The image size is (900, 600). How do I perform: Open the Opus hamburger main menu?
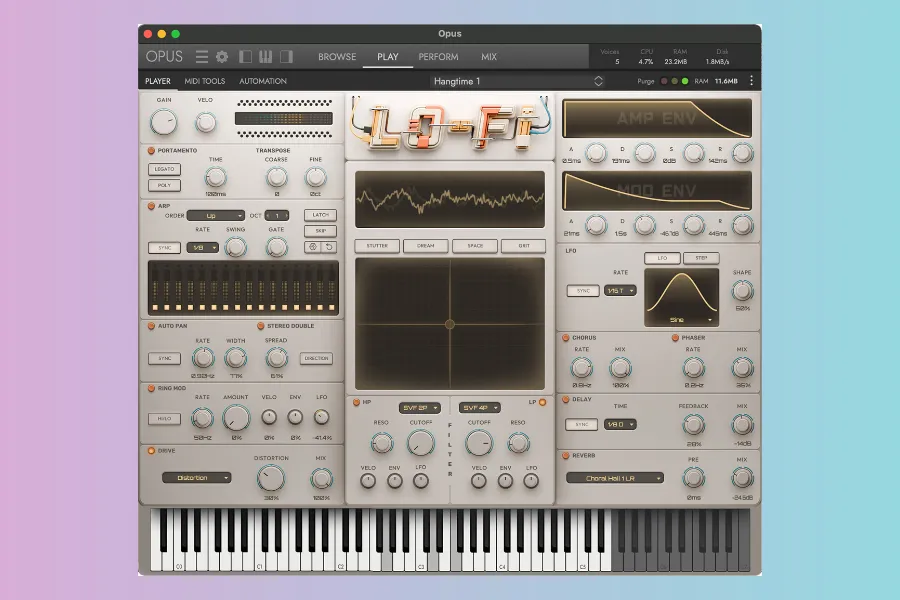coord(202,57)
